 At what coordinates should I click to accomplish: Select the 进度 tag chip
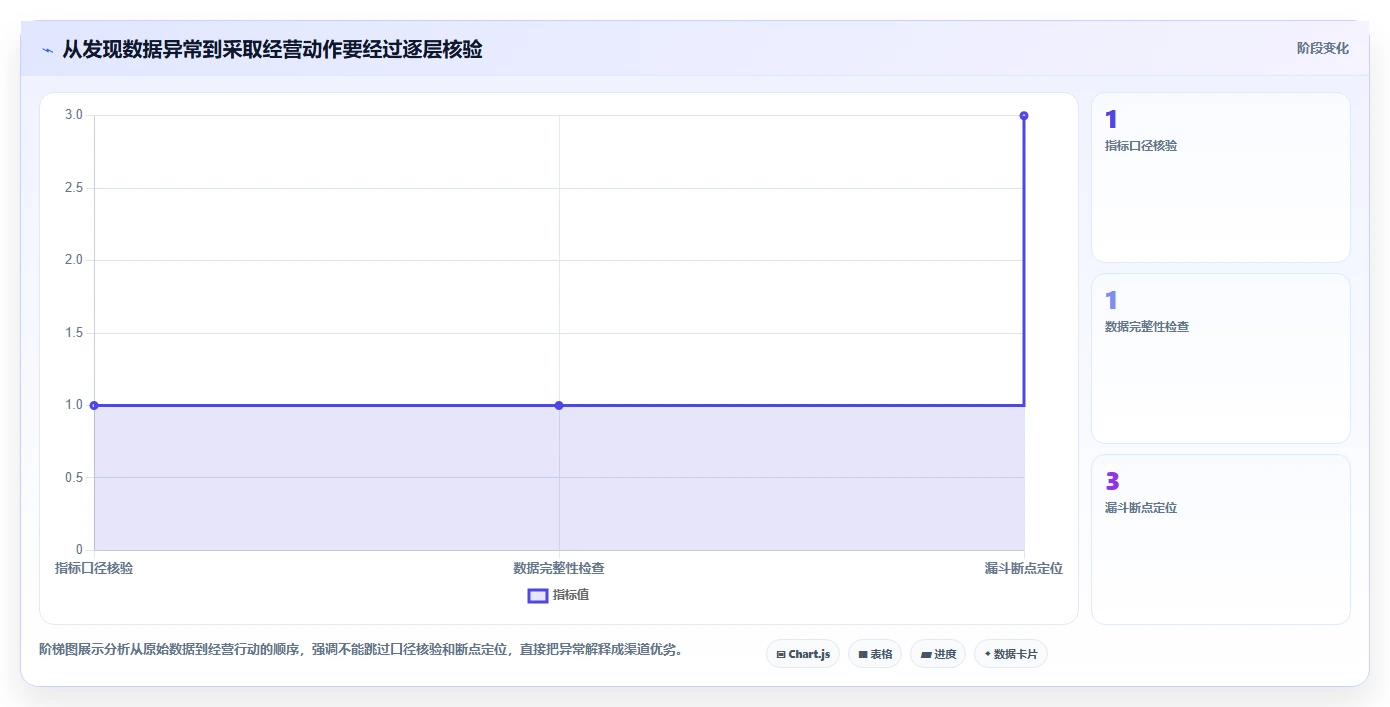click(938, 654)
